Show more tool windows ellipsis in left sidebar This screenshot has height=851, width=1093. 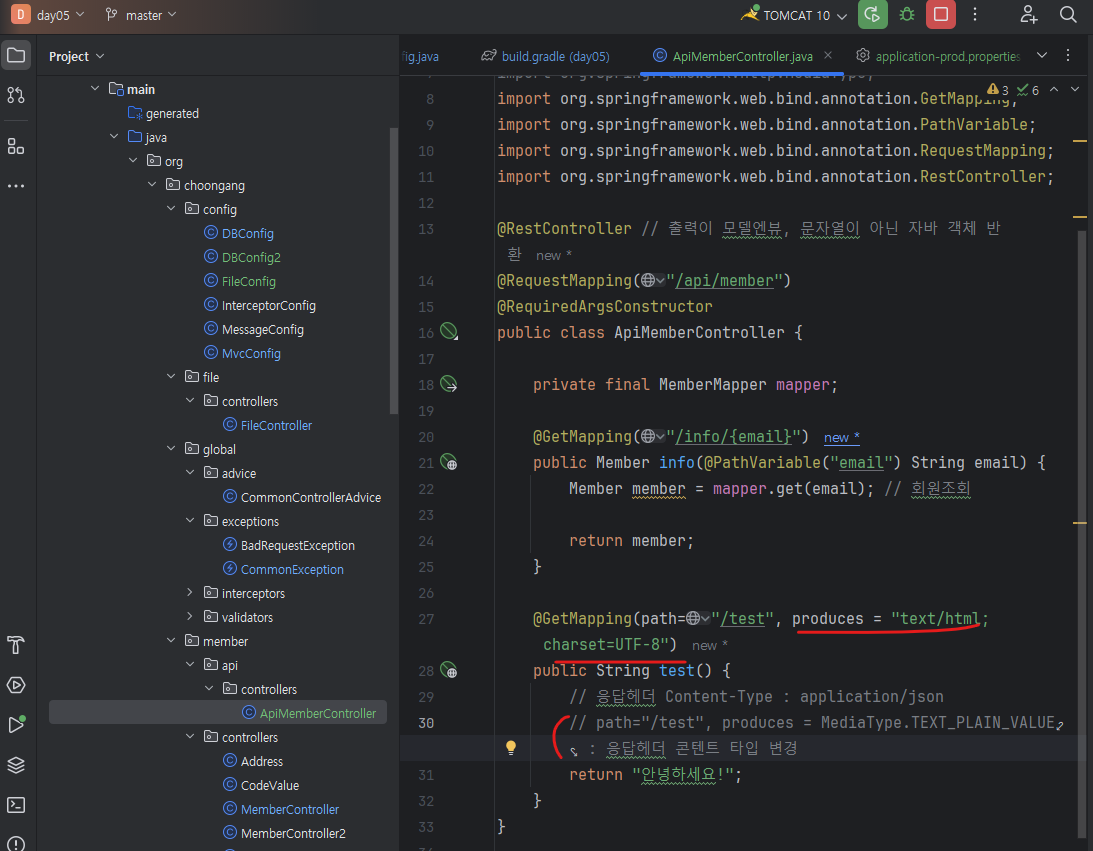coord(16,186)
